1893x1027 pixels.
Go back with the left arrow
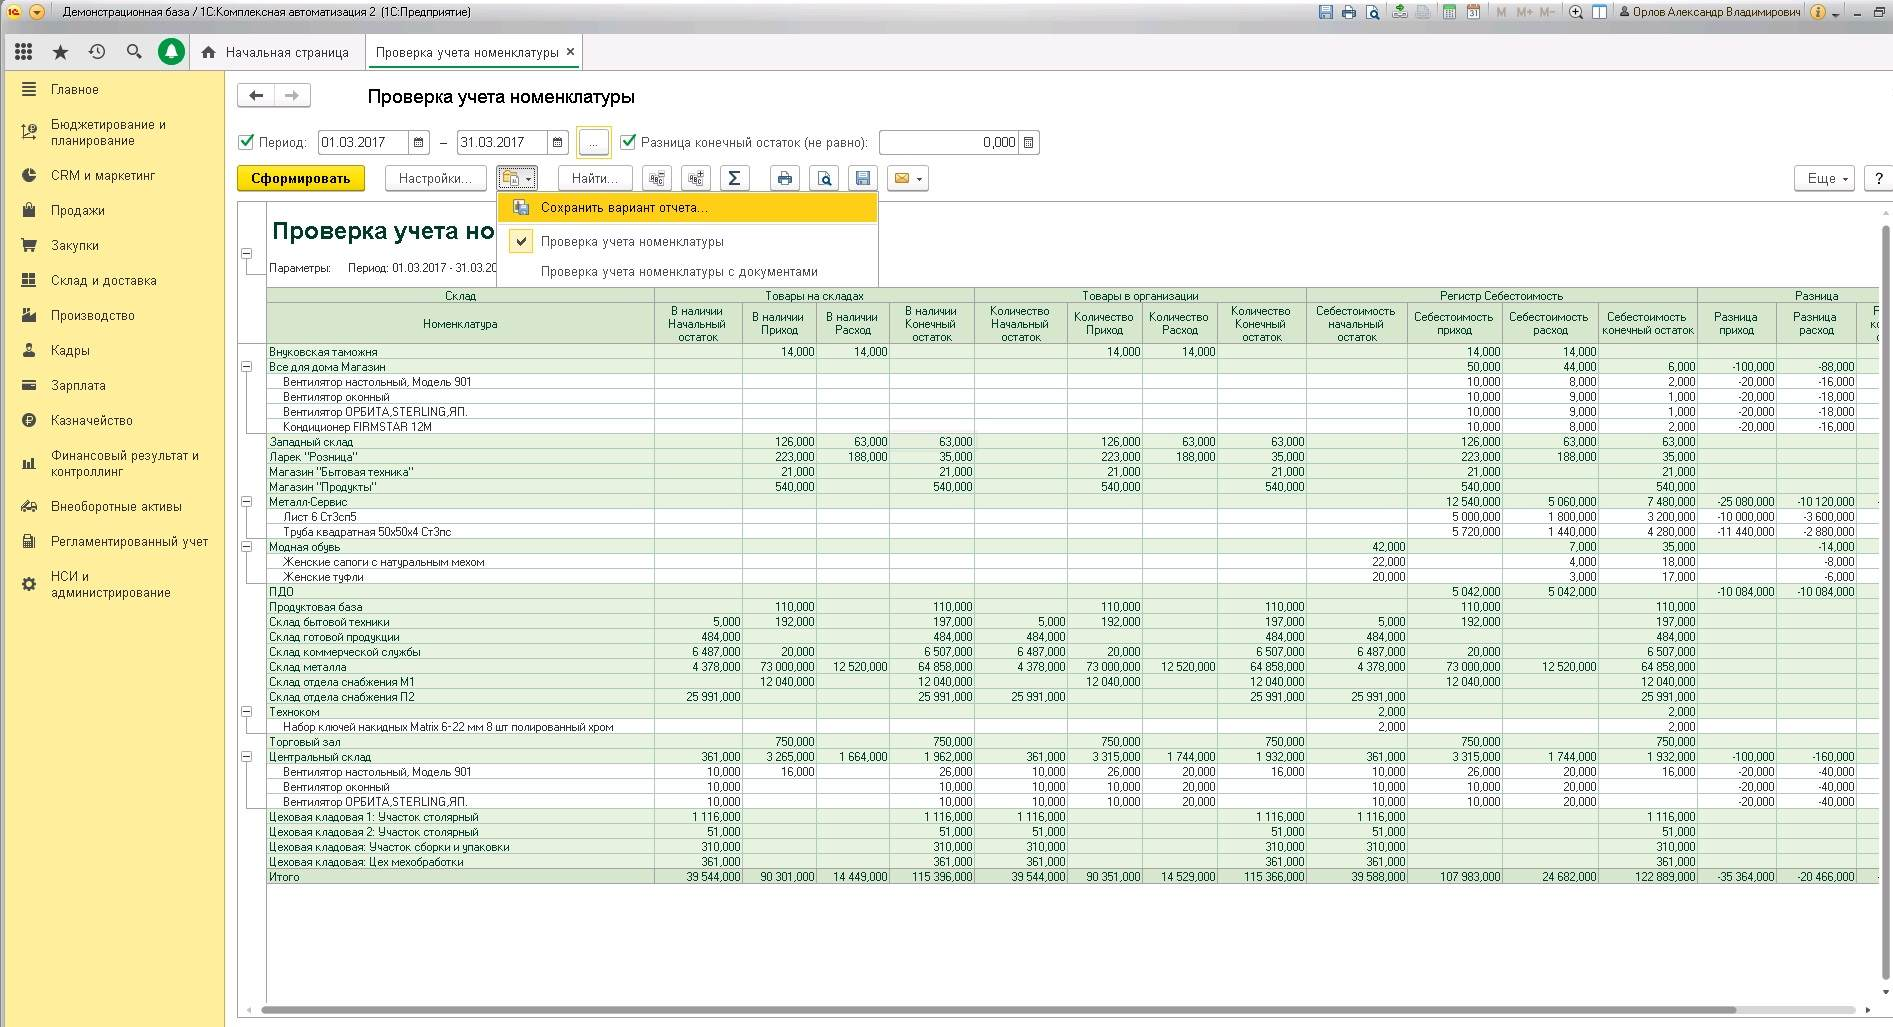256,95
